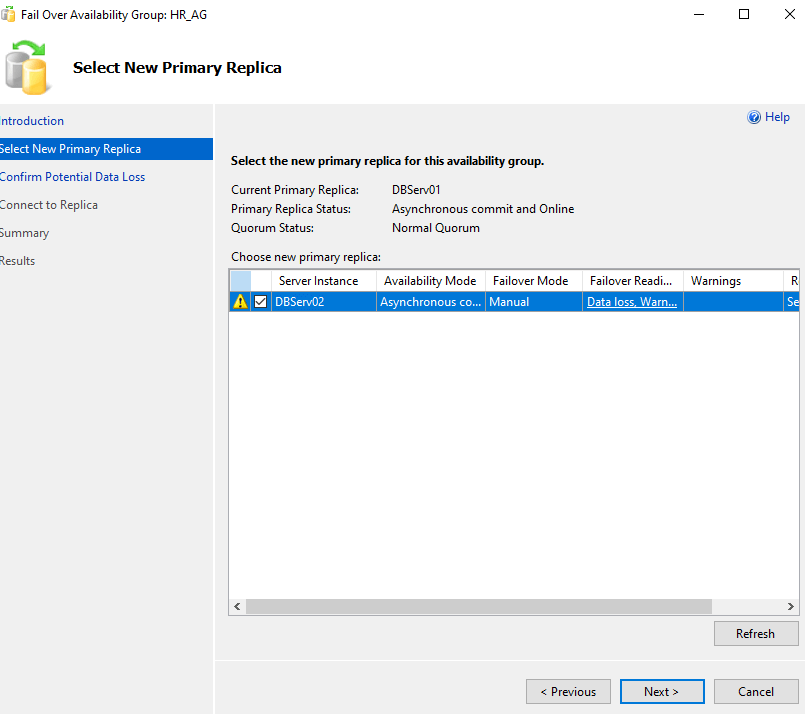
Task: Click the Failover Mode column header
Action: 530,281
